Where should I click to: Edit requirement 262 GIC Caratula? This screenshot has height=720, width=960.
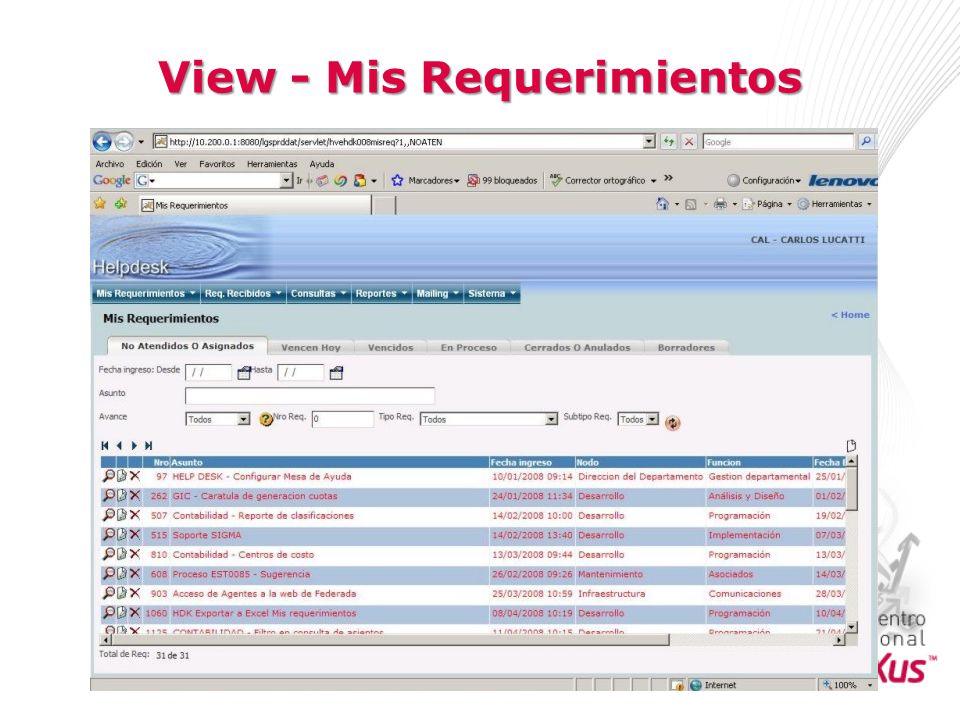tap(122, 495)
